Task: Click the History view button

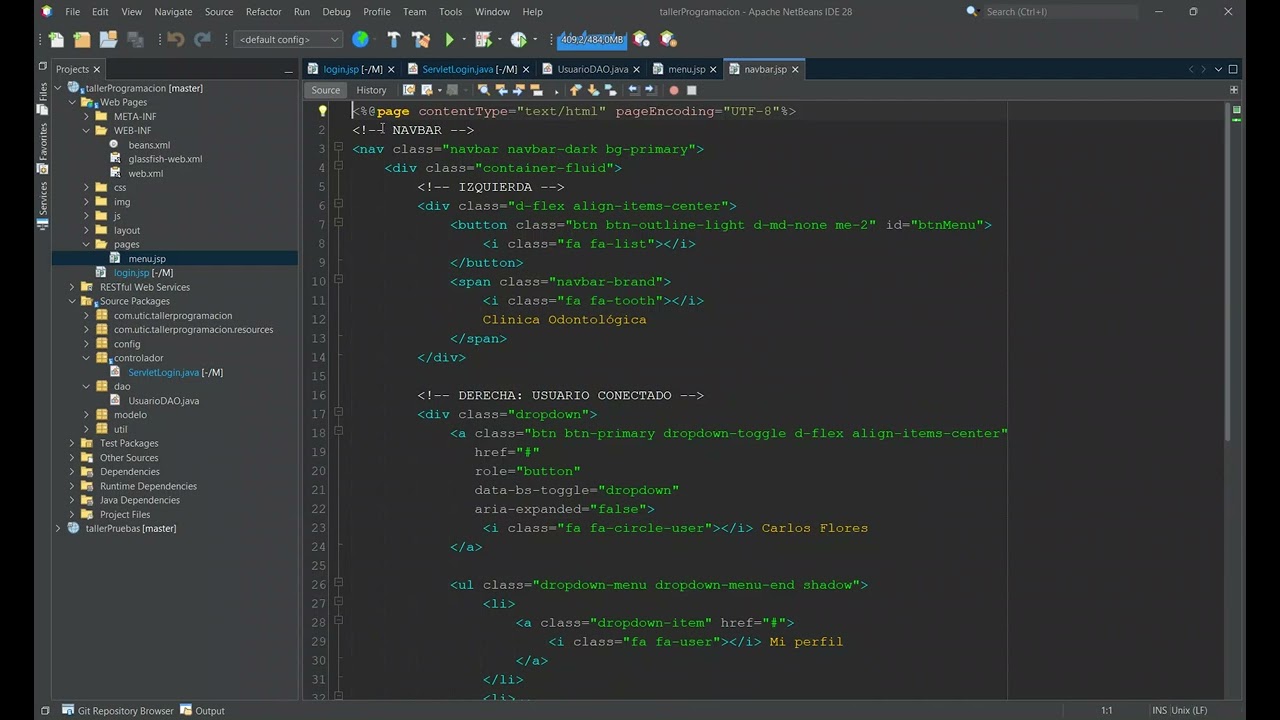Action: pyautogui.click(x=371, y=90)
